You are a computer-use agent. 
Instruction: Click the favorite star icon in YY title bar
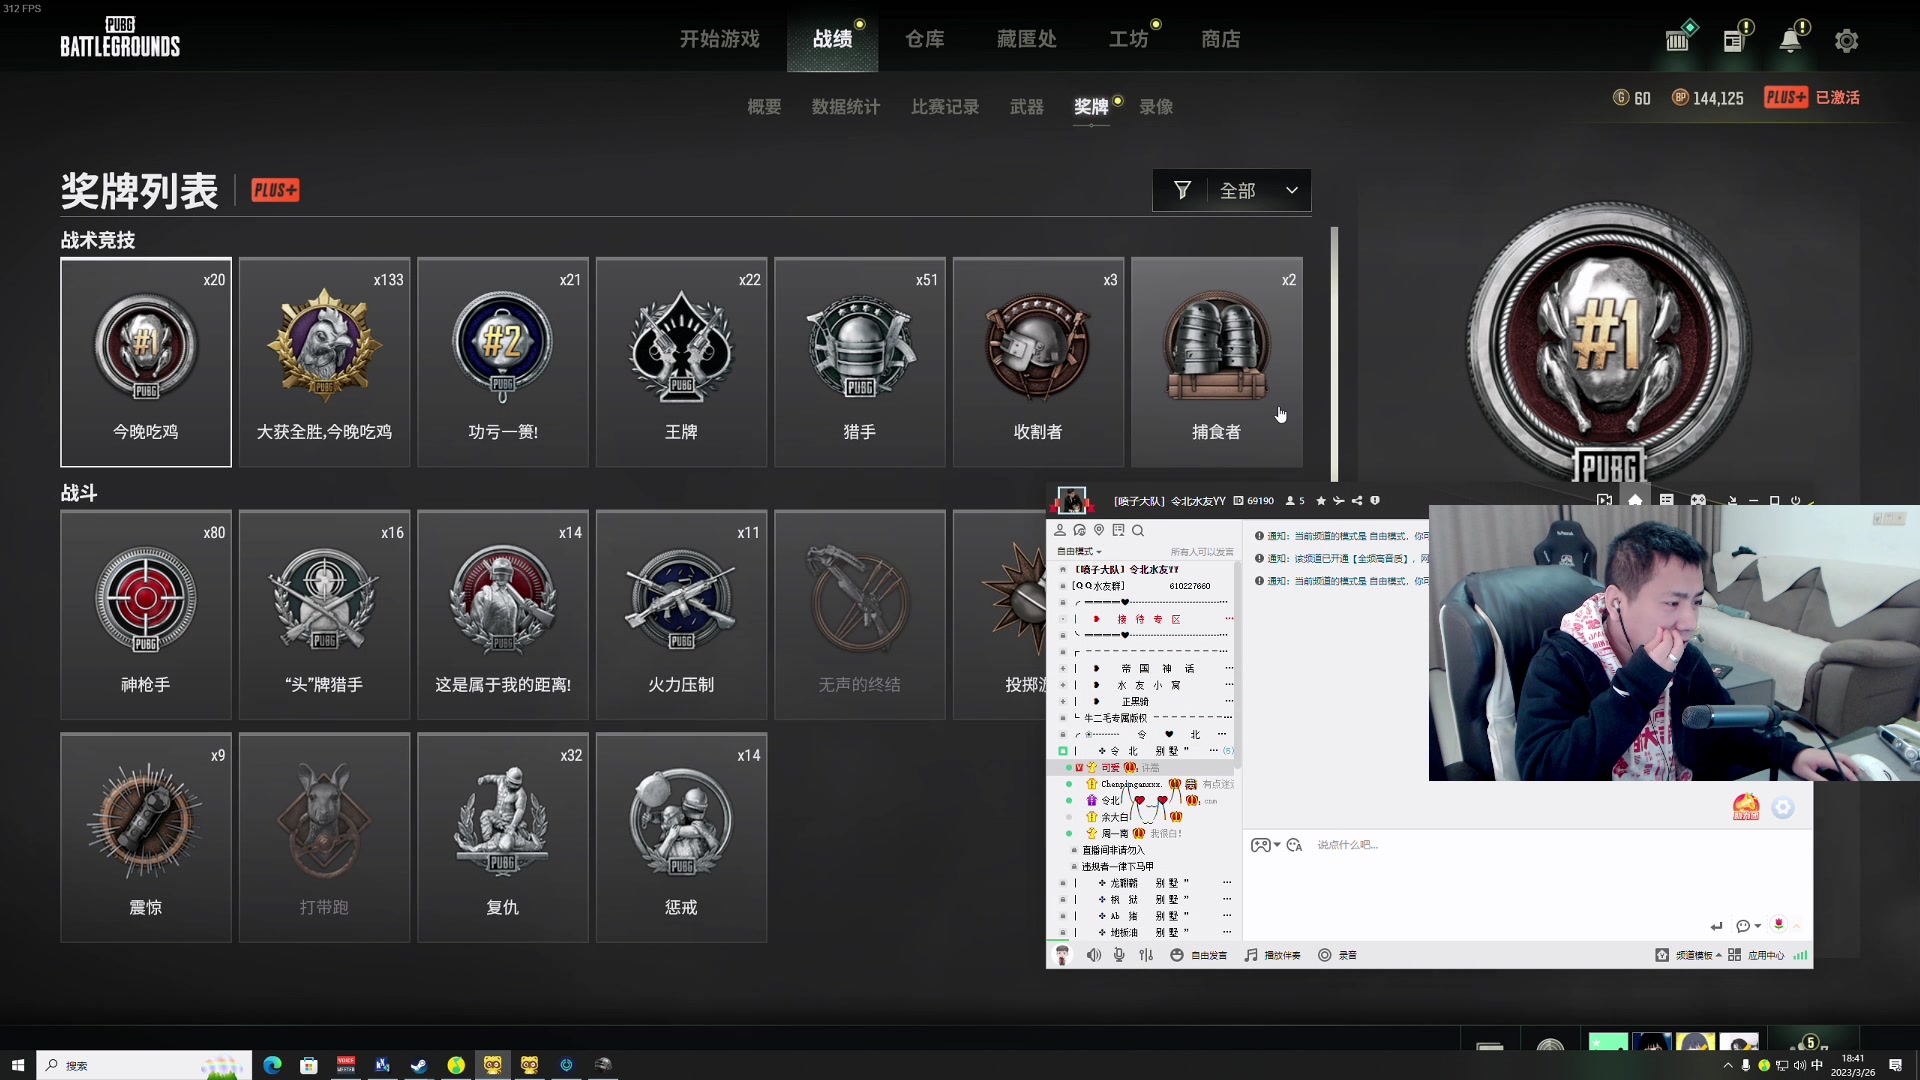pyautogui.click(x=1321, y=501)
